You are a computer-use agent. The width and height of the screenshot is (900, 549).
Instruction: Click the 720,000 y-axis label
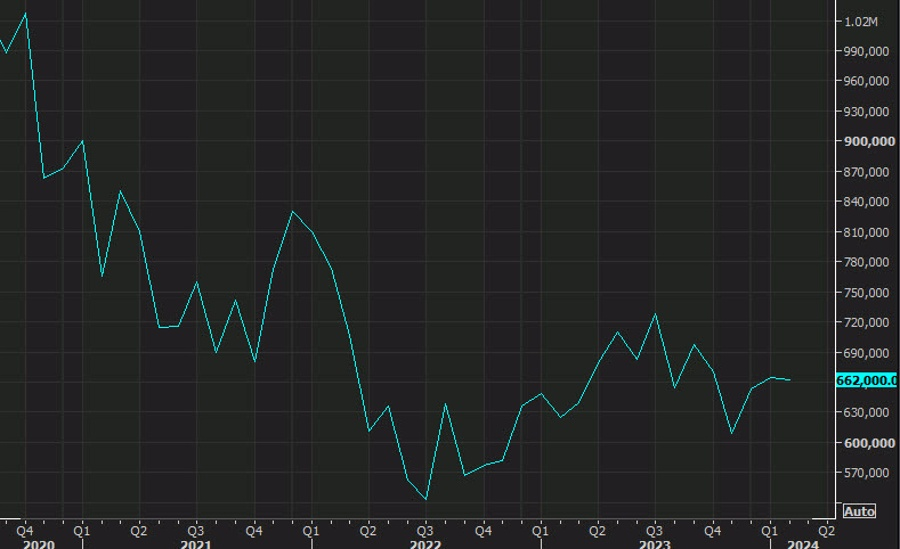pyautogui.click(x=866, y=322)
